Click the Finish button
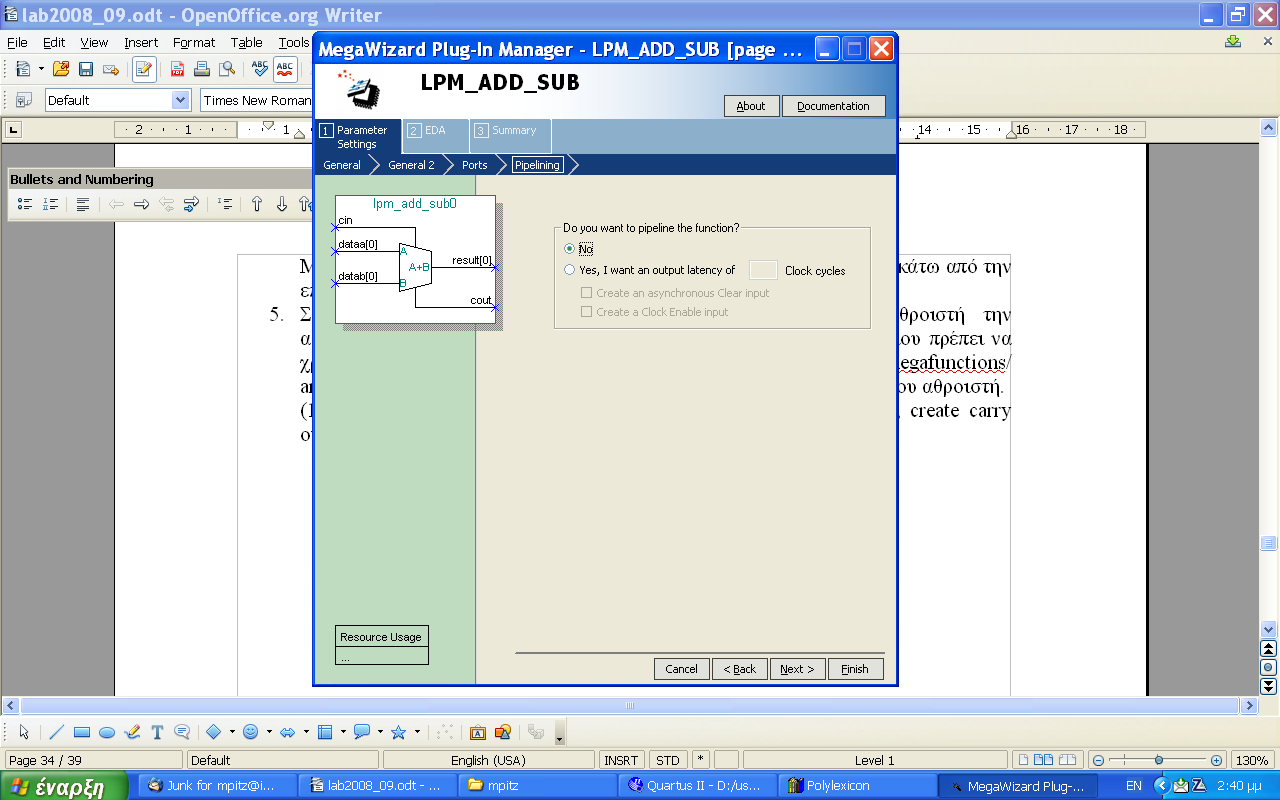The width and height of the screenshot is (1280, 800). (855, 669)
